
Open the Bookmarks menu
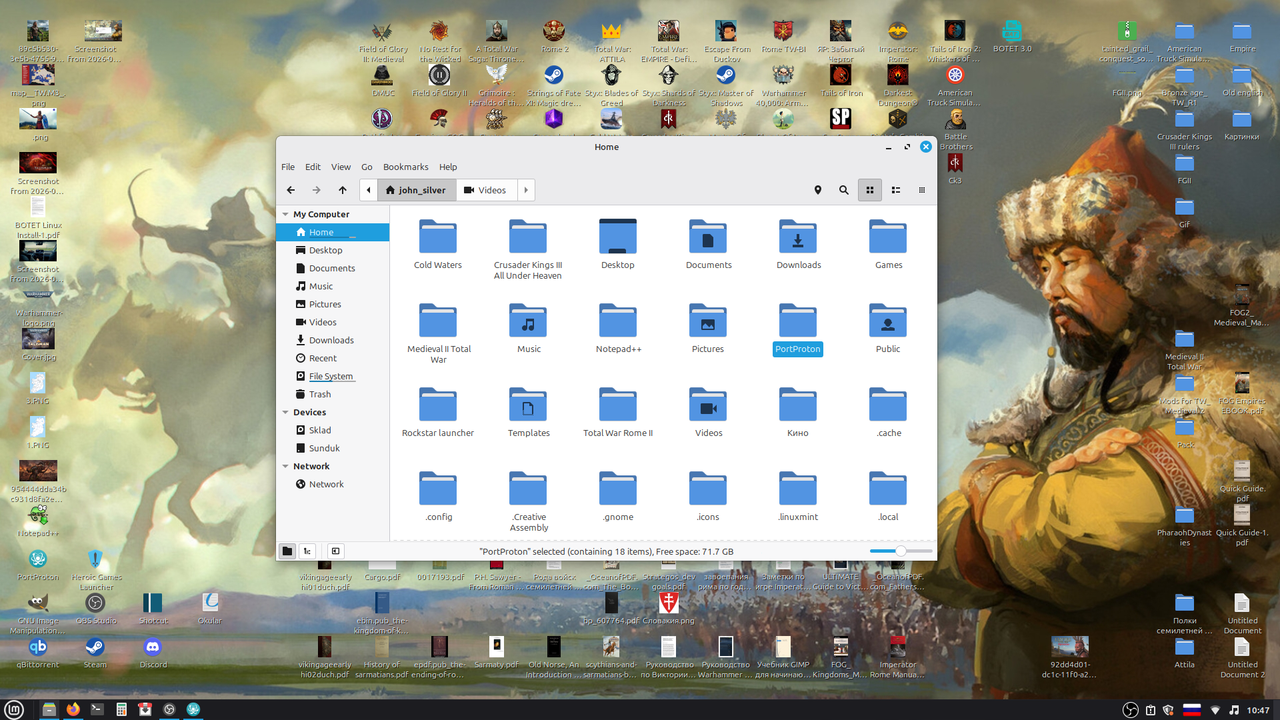tap(406, 167)
